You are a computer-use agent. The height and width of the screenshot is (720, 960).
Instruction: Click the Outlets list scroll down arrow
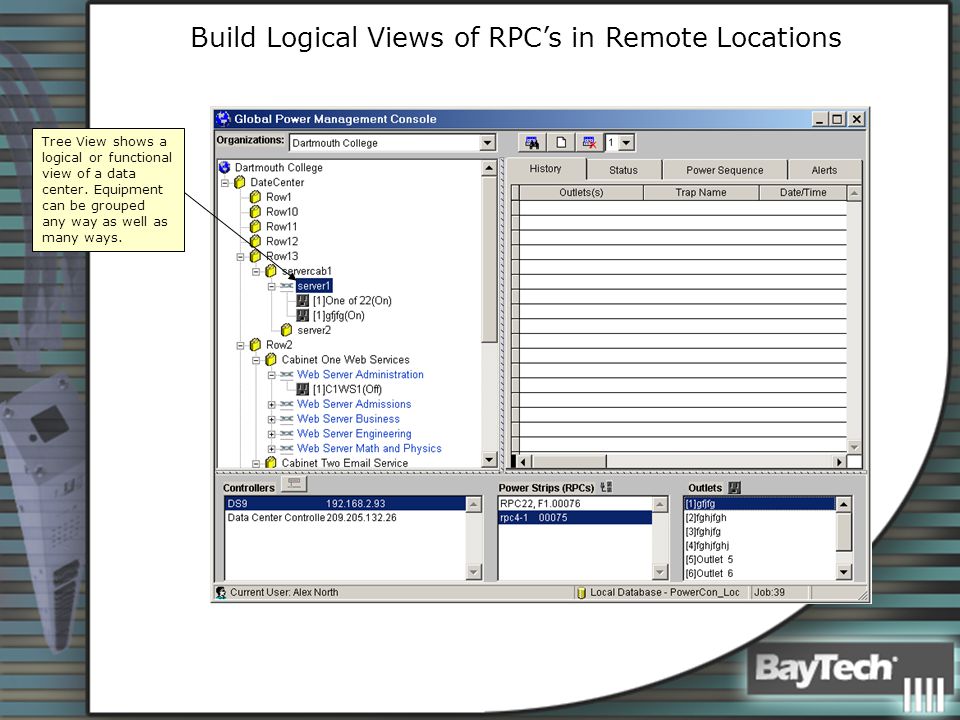click(x=844, y=572)
